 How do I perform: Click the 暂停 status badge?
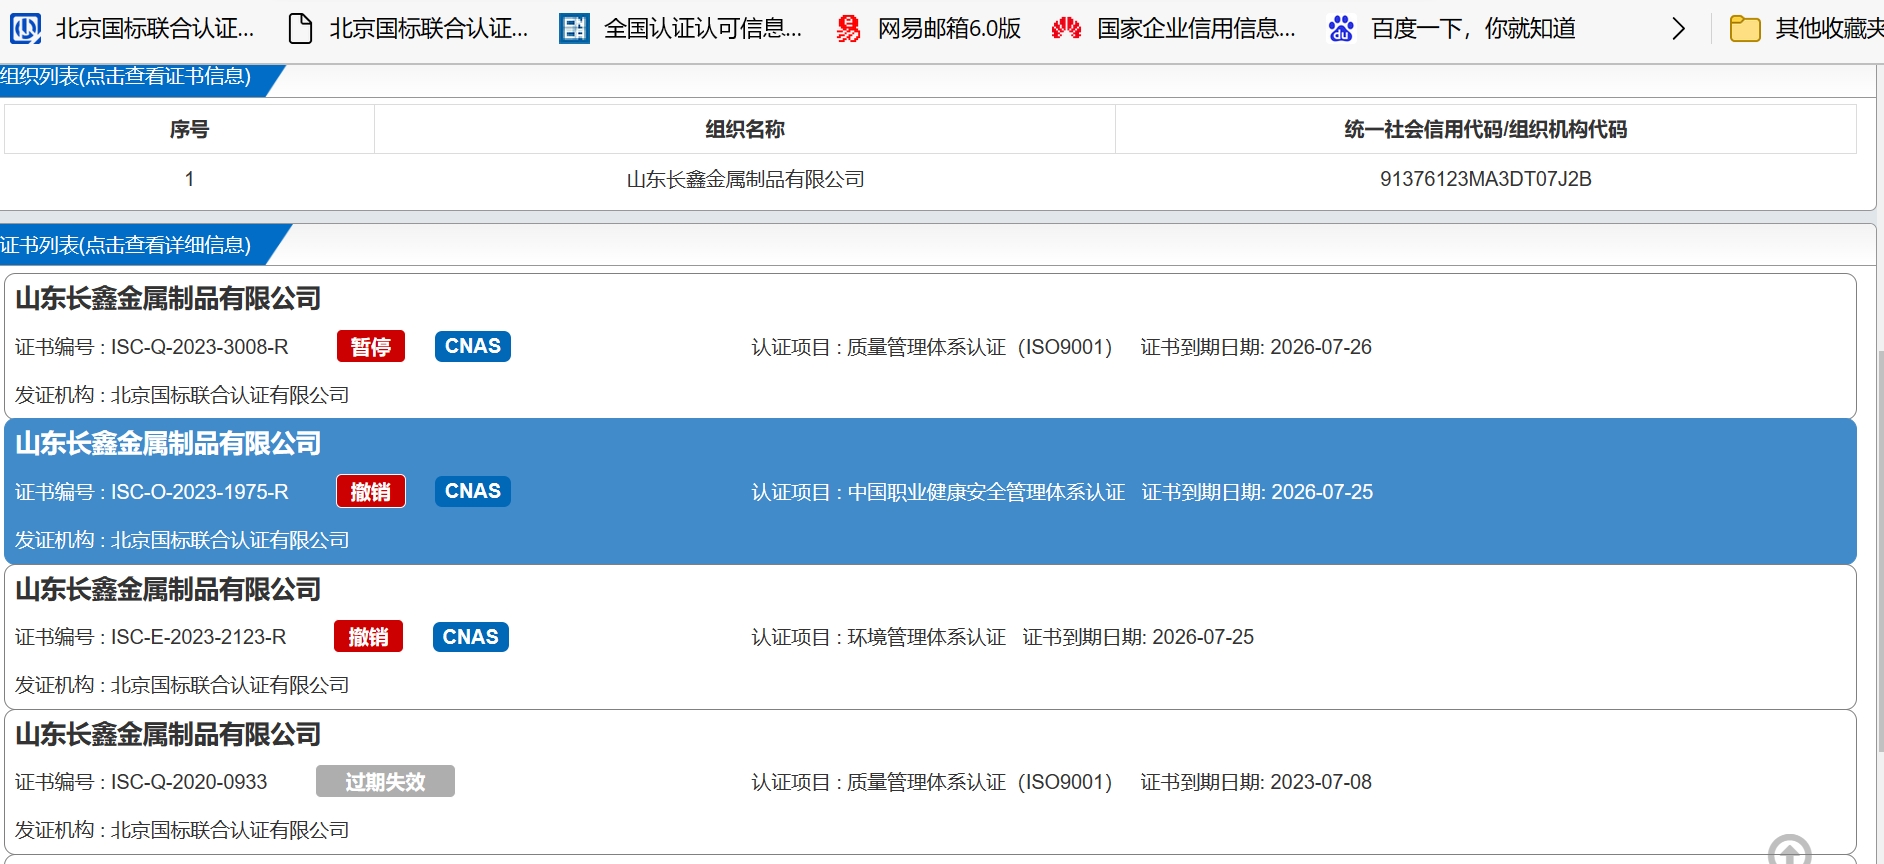pos(371,347)
